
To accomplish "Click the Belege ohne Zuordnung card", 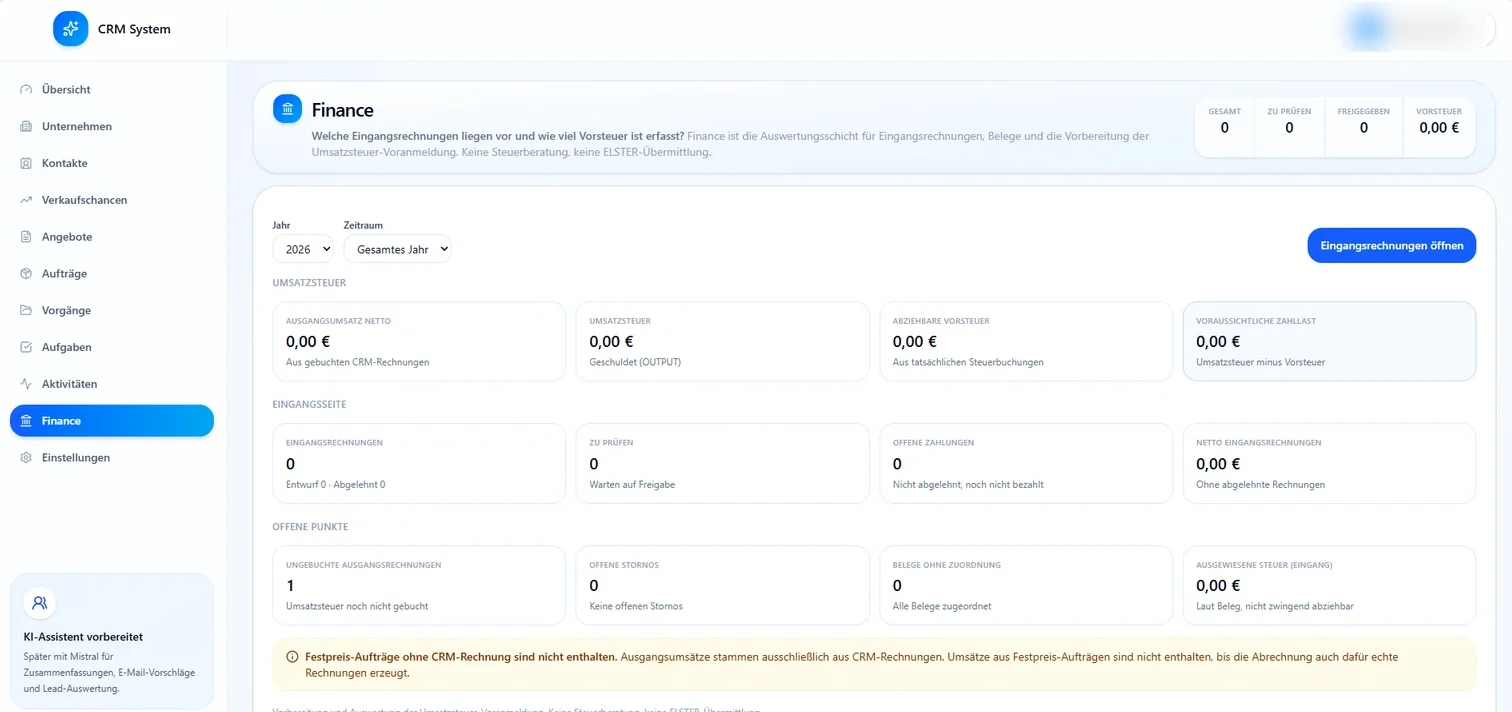I will tap(1026, 585).
